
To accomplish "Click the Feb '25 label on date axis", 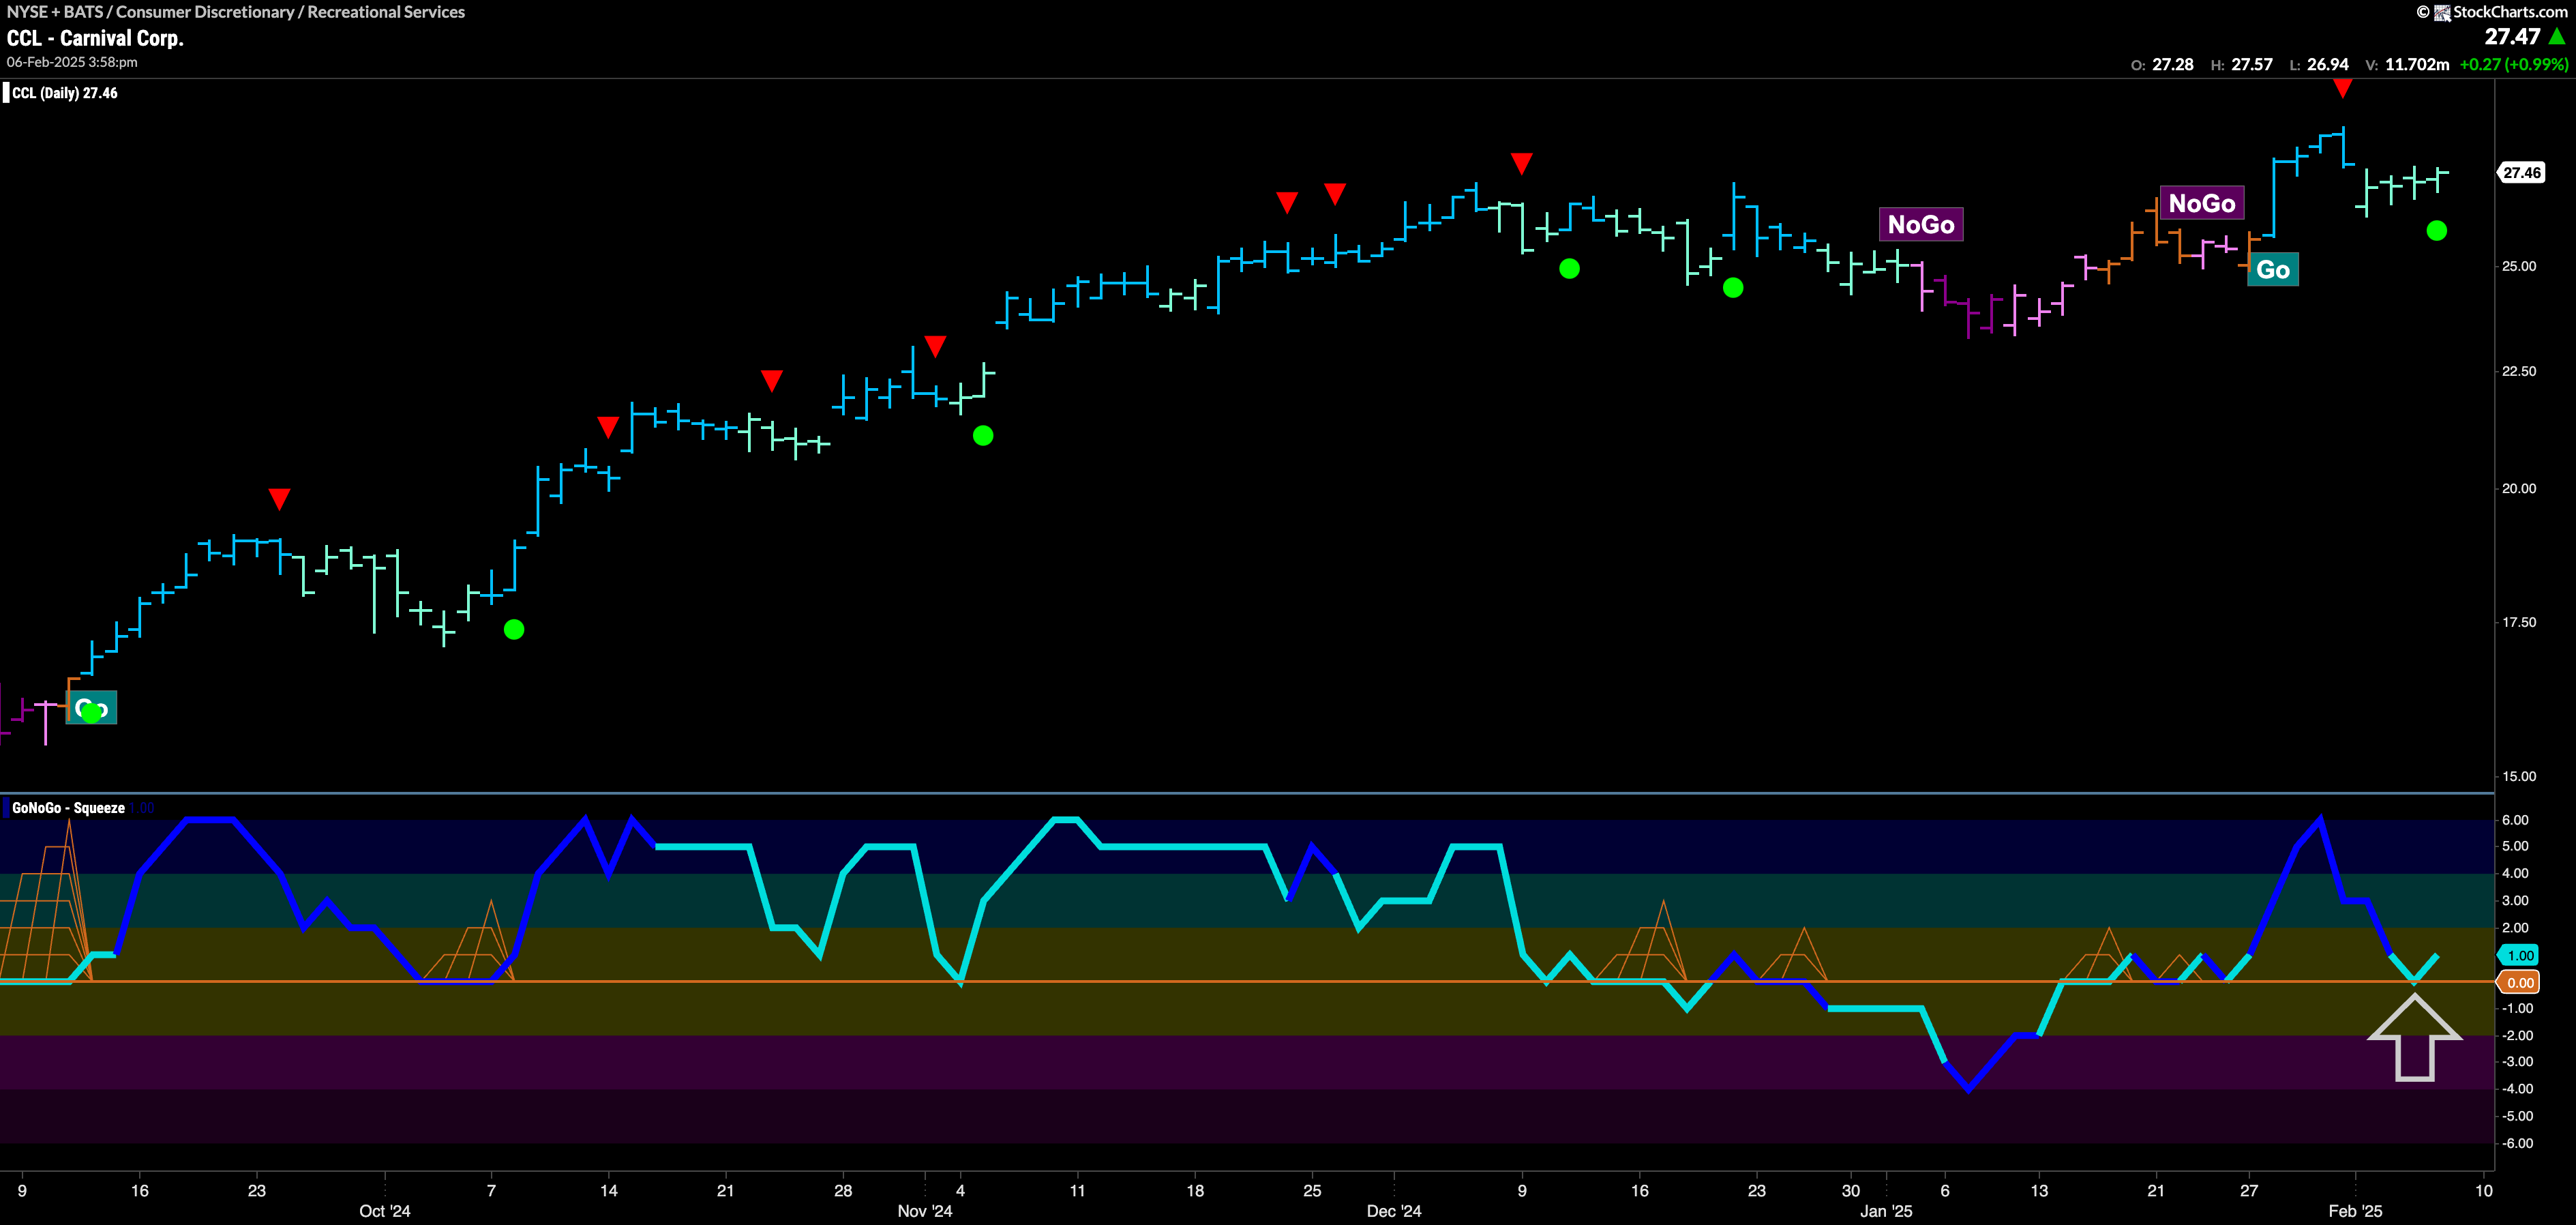I will coord(2355,1211).
